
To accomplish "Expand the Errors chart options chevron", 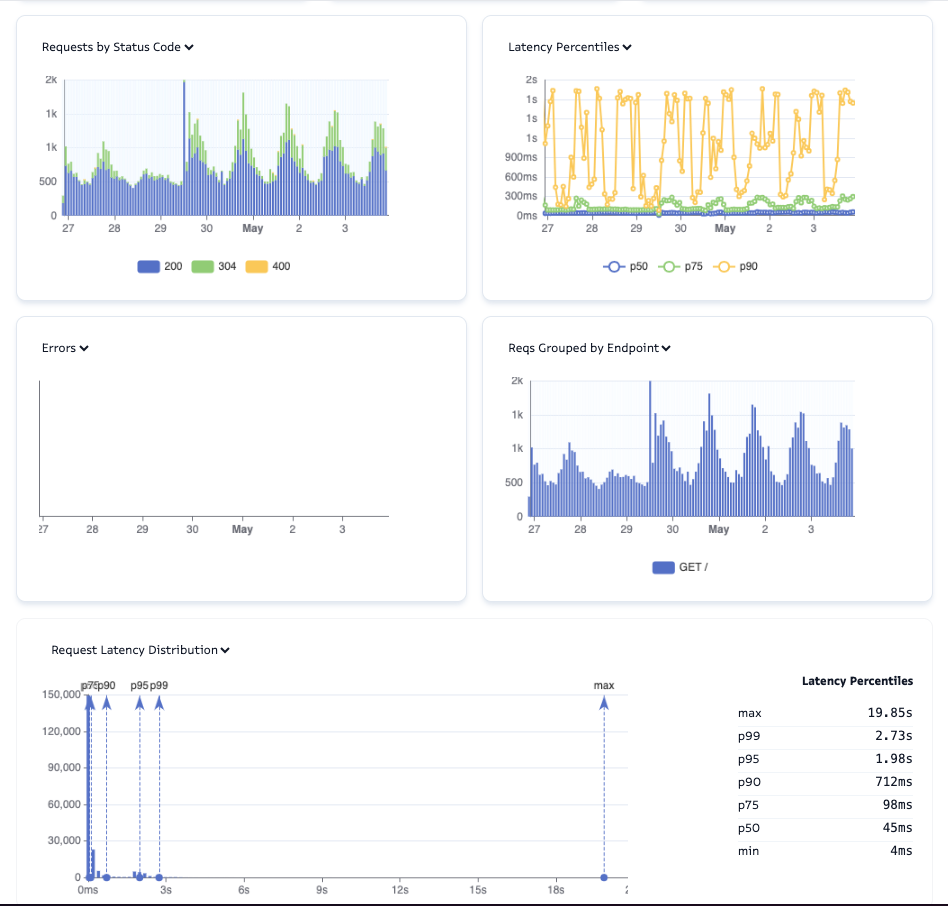I will click(82, 348).
